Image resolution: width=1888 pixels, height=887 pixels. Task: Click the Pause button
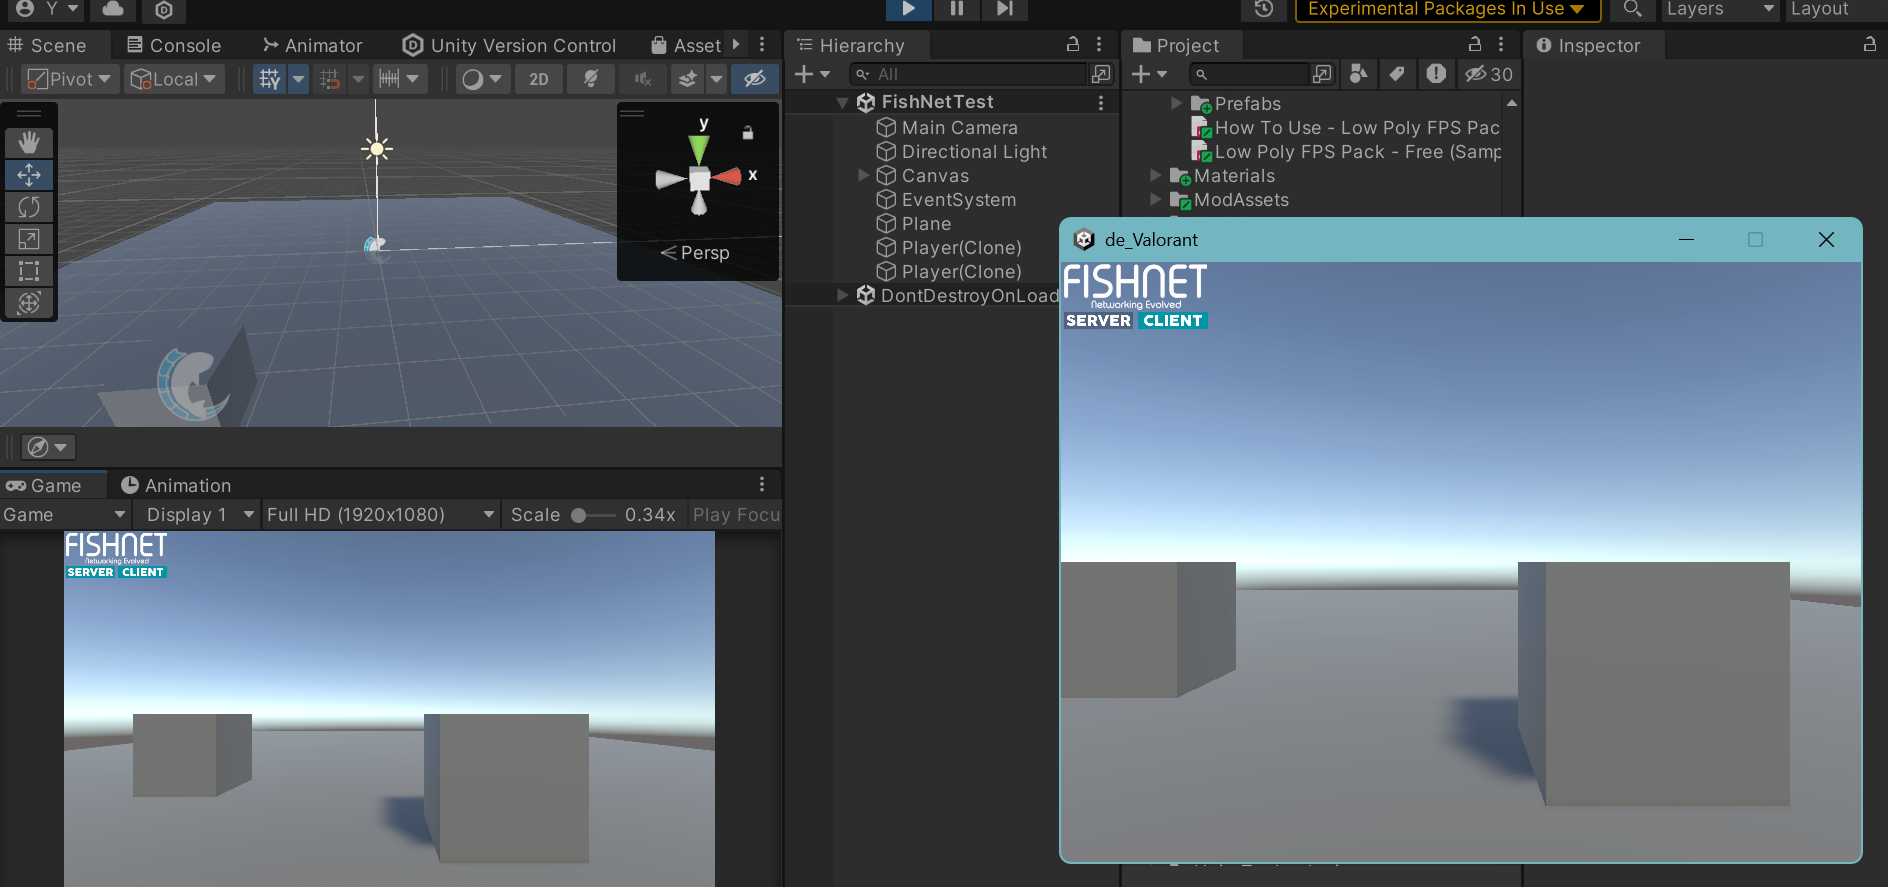click(x=957, y=9)
